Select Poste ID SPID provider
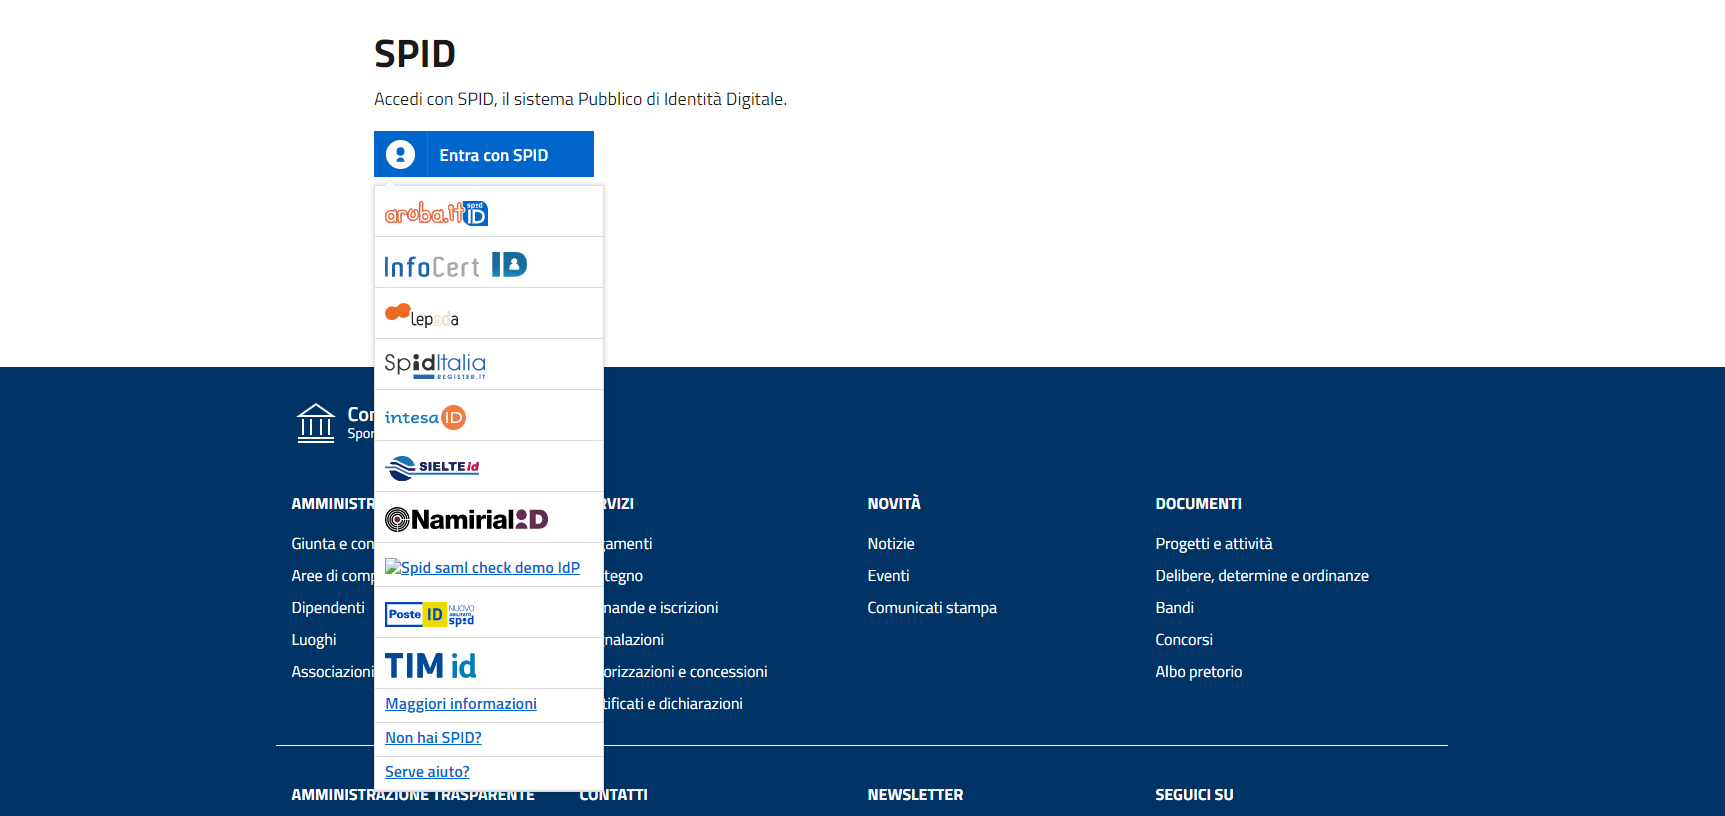Viewport: 1725px width, 816px height. (430, 614)
